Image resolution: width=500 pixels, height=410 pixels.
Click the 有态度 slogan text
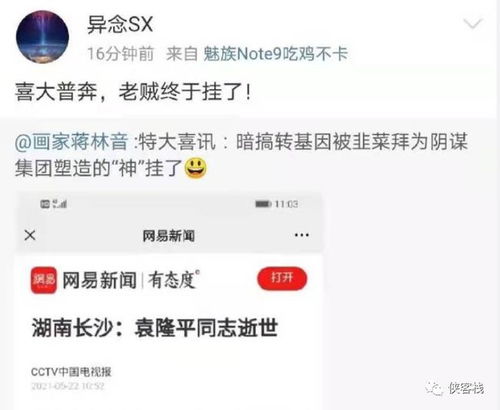point(173,280)
